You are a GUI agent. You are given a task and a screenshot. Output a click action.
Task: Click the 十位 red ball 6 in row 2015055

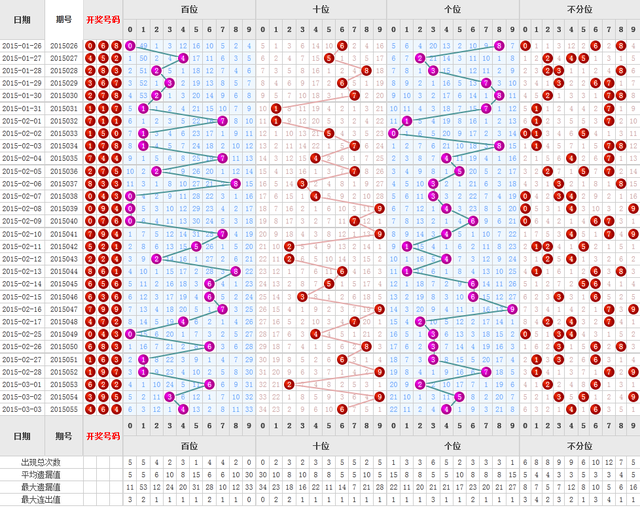[x=342, y=409]
